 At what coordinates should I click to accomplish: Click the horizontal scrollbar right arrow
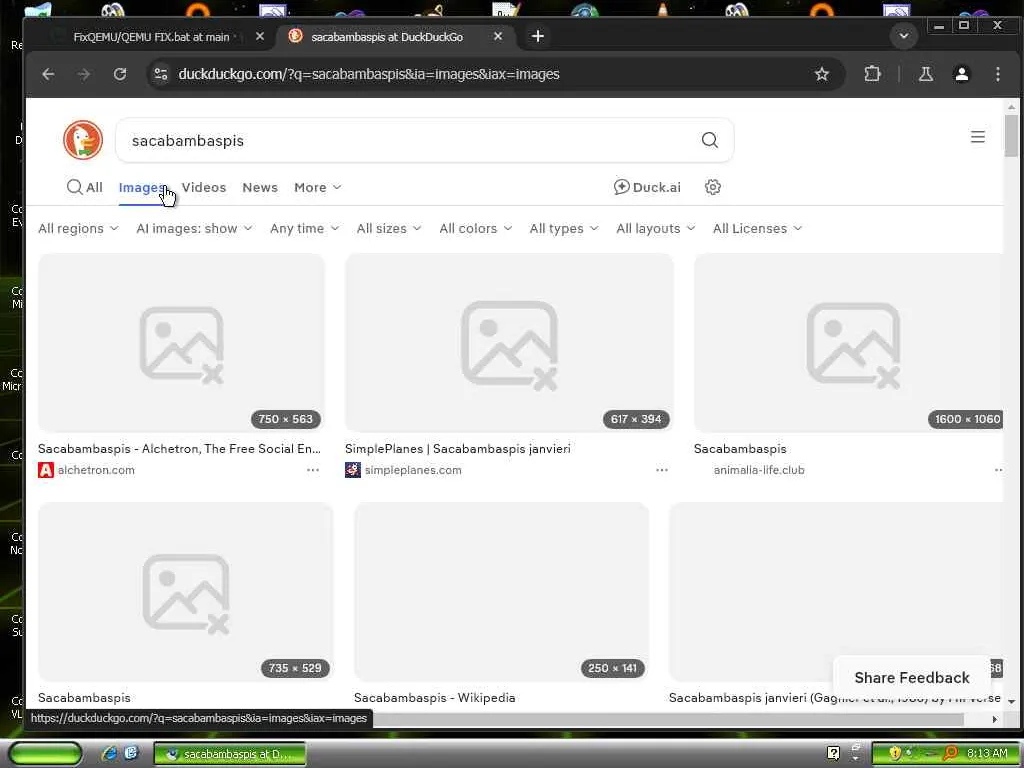[x=995, y=719]
